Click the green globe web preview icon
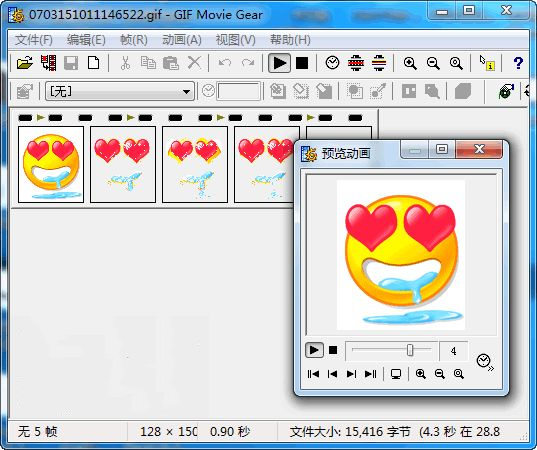537x450 pixels. (x=506, y=91)
